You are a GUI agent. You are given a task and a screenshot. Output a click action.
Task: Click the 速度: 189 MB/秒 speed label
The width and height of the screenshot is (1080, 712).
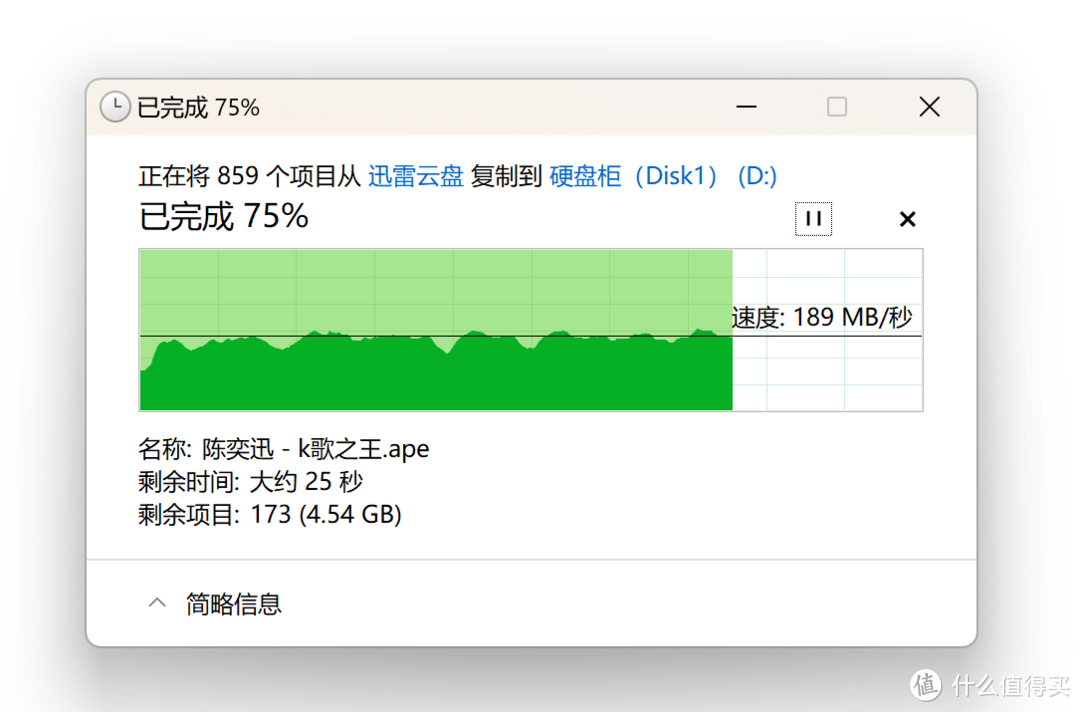(x=821, y=318)
